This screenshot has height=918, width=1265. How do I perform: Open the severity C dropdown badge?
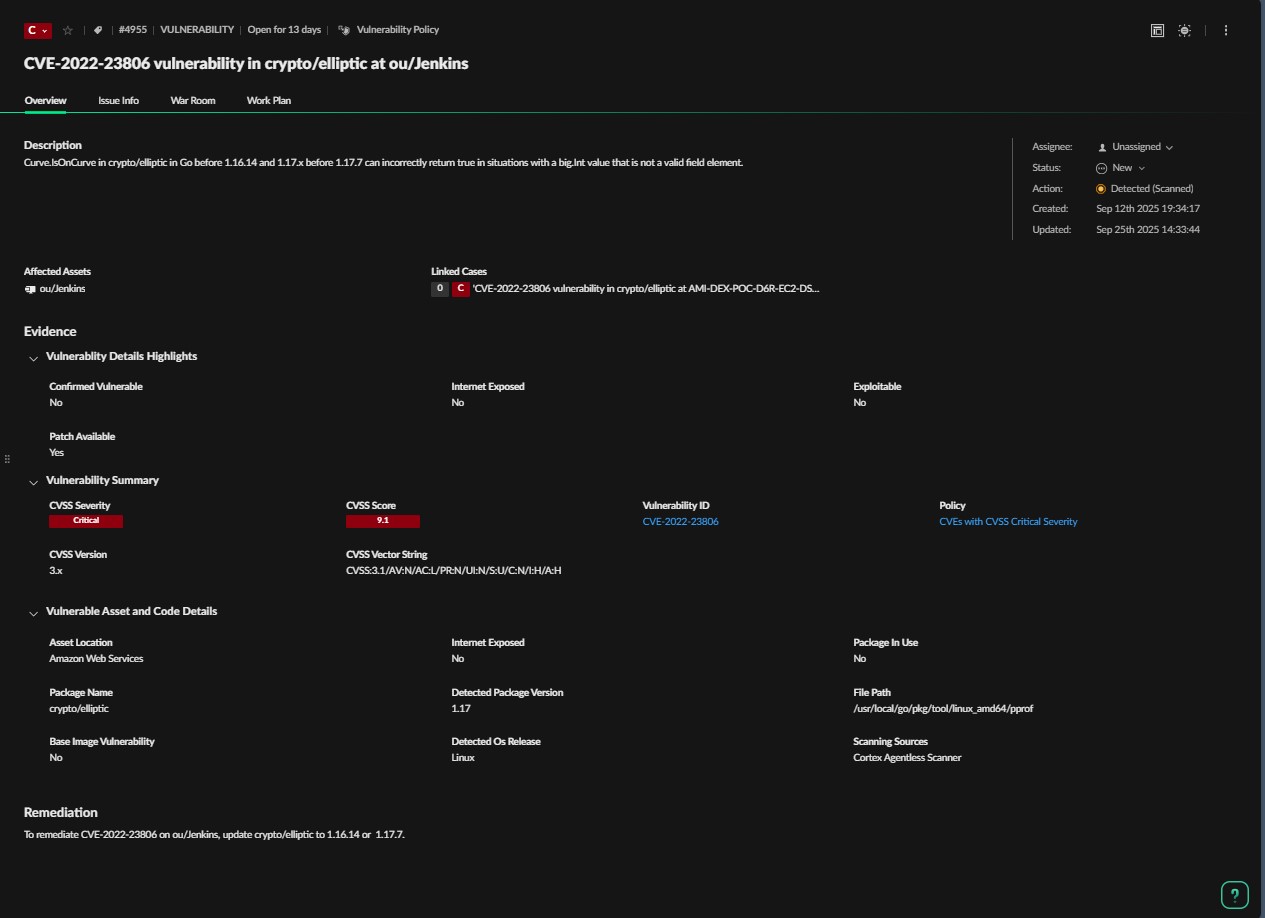38,30
